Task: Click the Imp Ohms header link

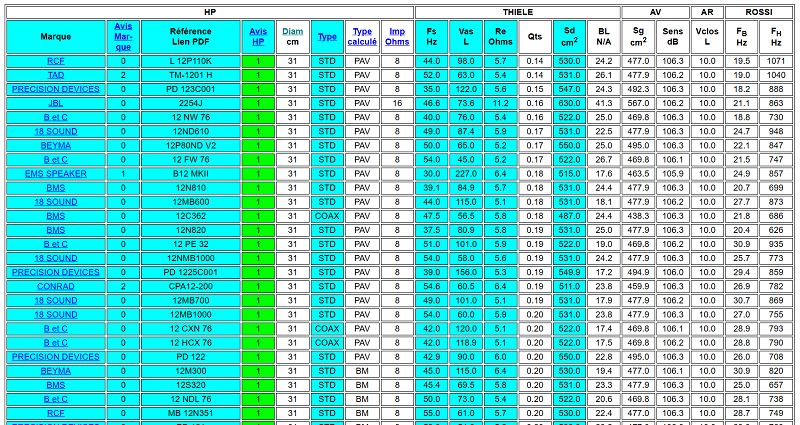Action: pos(397,37)
